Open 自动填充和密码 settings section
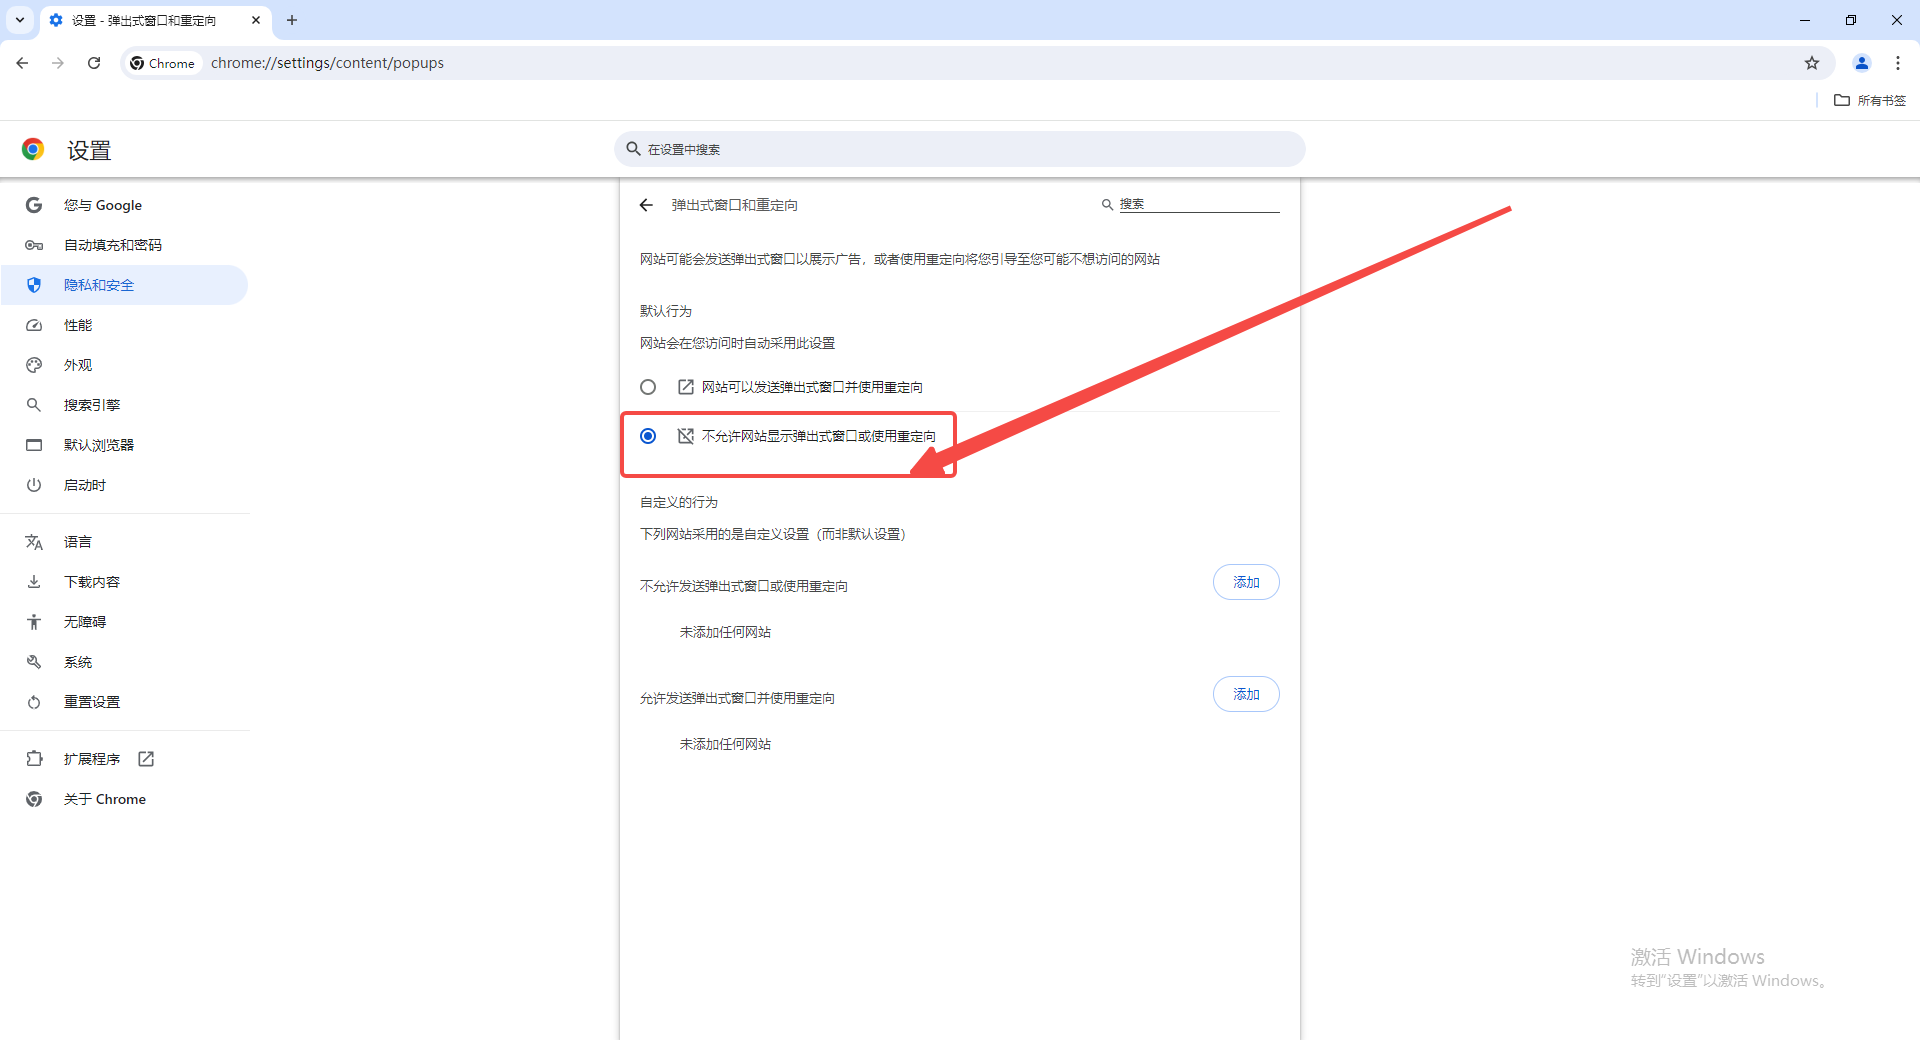The width and height of the screenshot is (1920, 1040). point(125,245)
